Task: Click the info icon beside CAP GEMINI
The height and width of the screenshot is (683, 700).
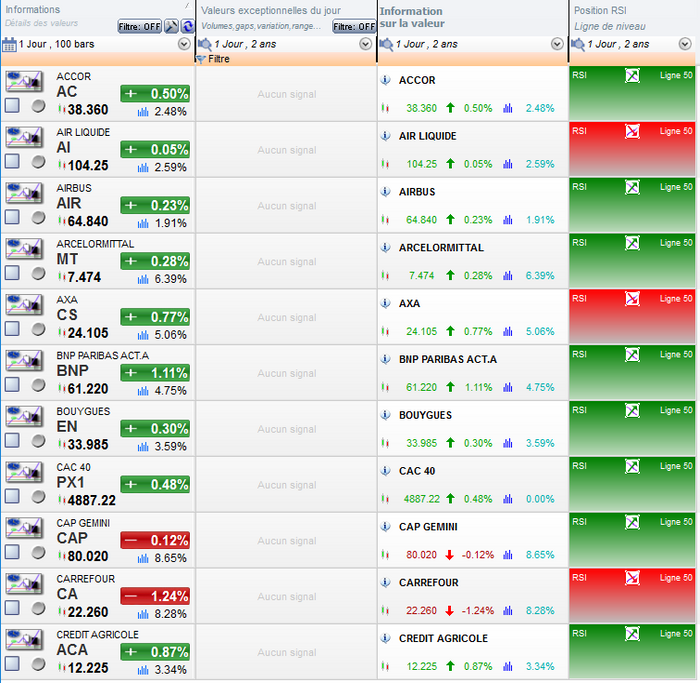Action: click(x=385, y=527)
